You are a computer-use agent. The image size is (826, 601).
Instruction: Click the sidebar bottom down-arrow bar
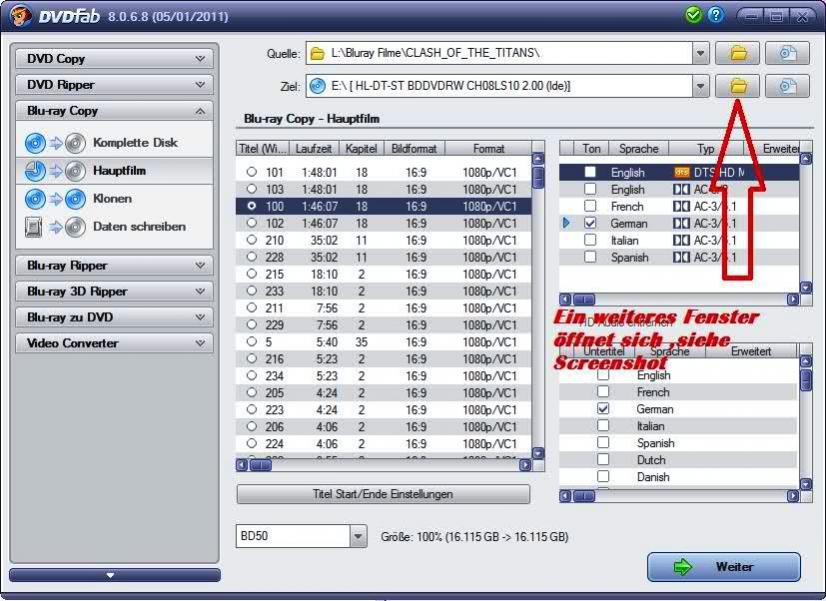(114, 575)
